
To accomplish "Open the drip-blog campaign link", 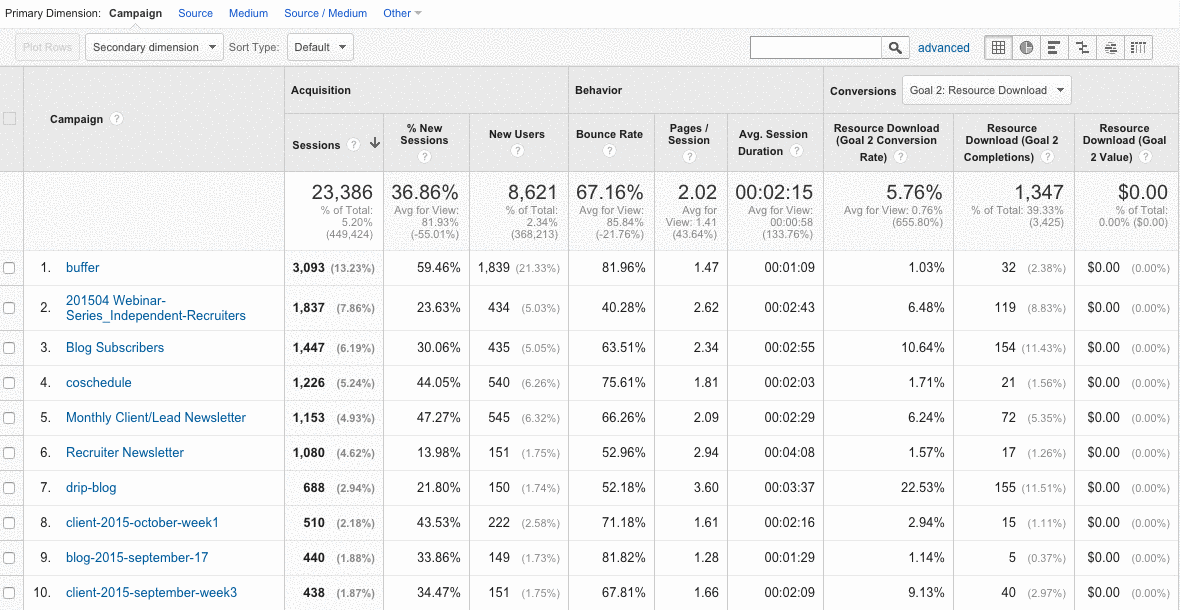I will [x=91, y=488].
